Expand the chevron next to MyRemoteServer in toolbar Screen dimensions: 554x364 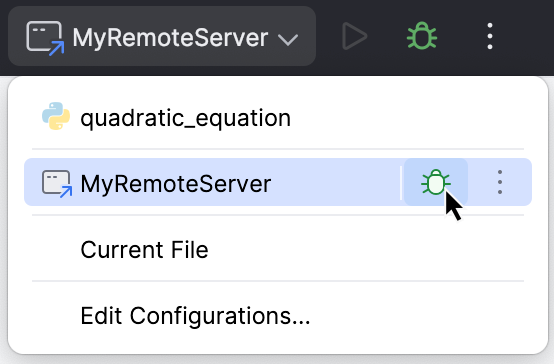tap(288, 39)
